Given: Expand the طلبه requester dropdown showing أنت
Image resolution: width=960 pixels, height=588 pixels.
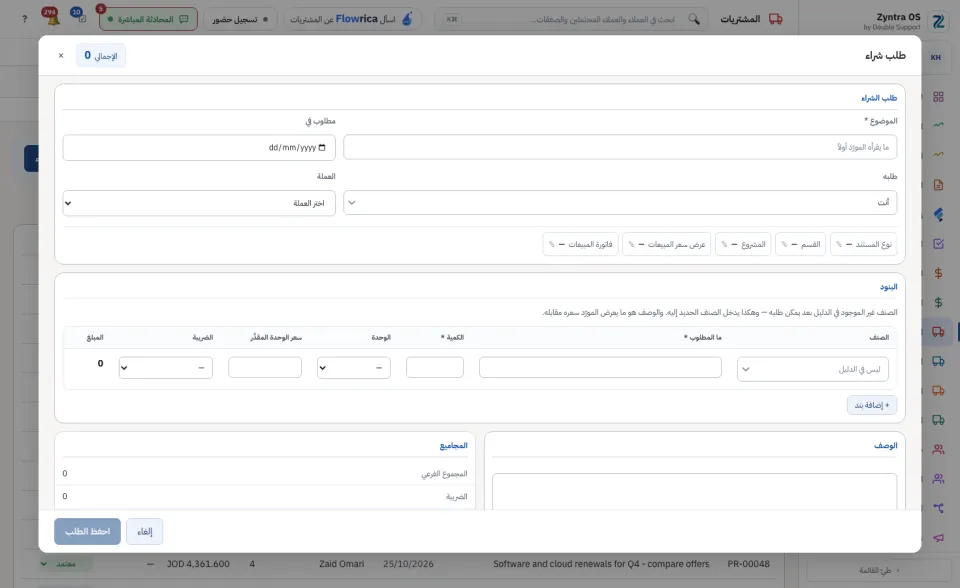Looking at the screenshot, I should tap(620, 203).
